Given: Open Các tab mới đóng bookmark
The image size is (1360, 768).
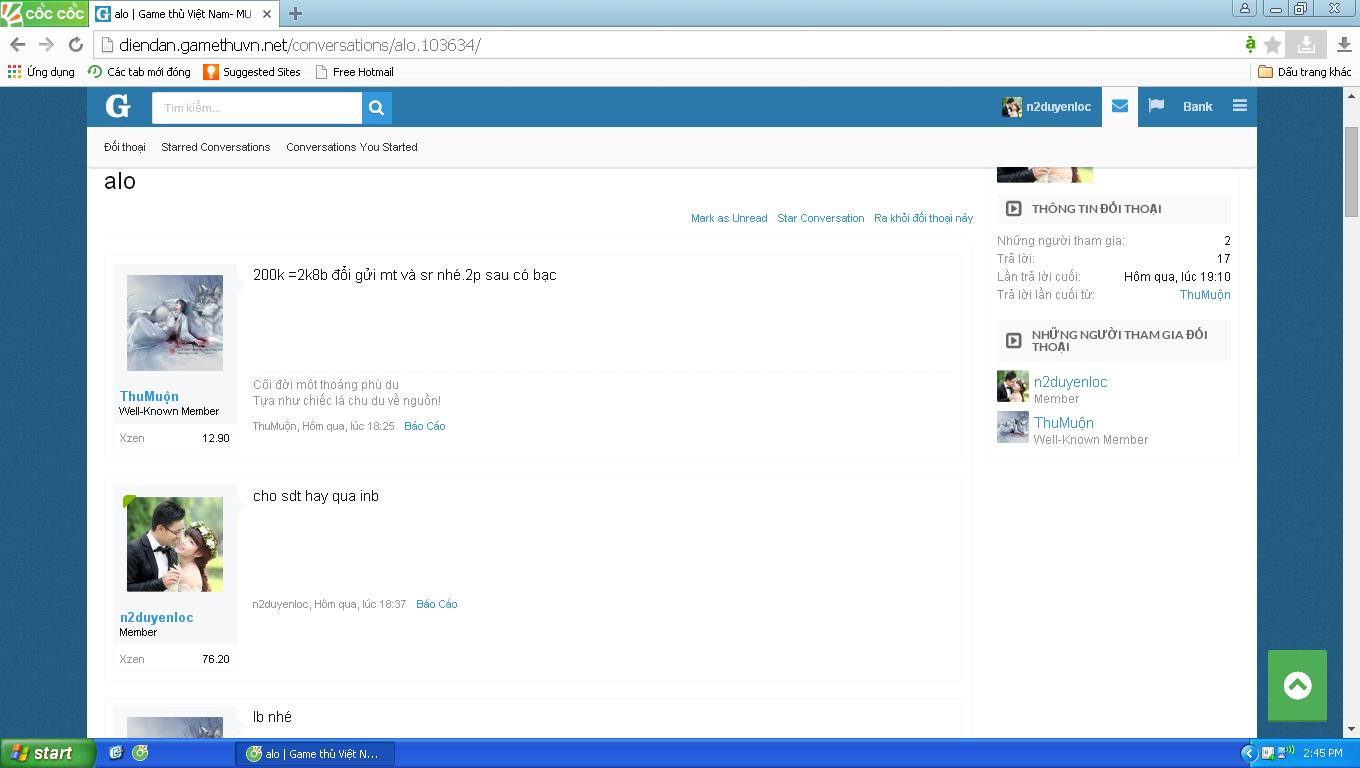Looking at the screenshot, I should [139, 72].
